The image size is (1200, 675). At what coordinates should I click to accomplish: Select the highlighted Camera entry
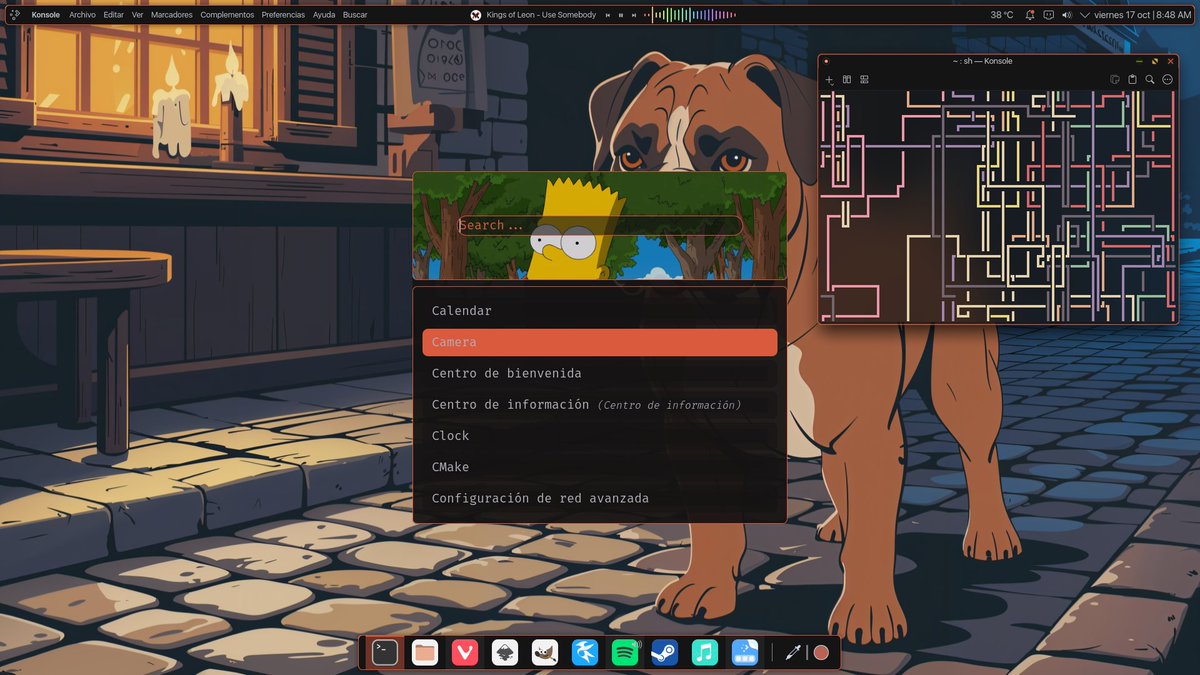point(599,342)
